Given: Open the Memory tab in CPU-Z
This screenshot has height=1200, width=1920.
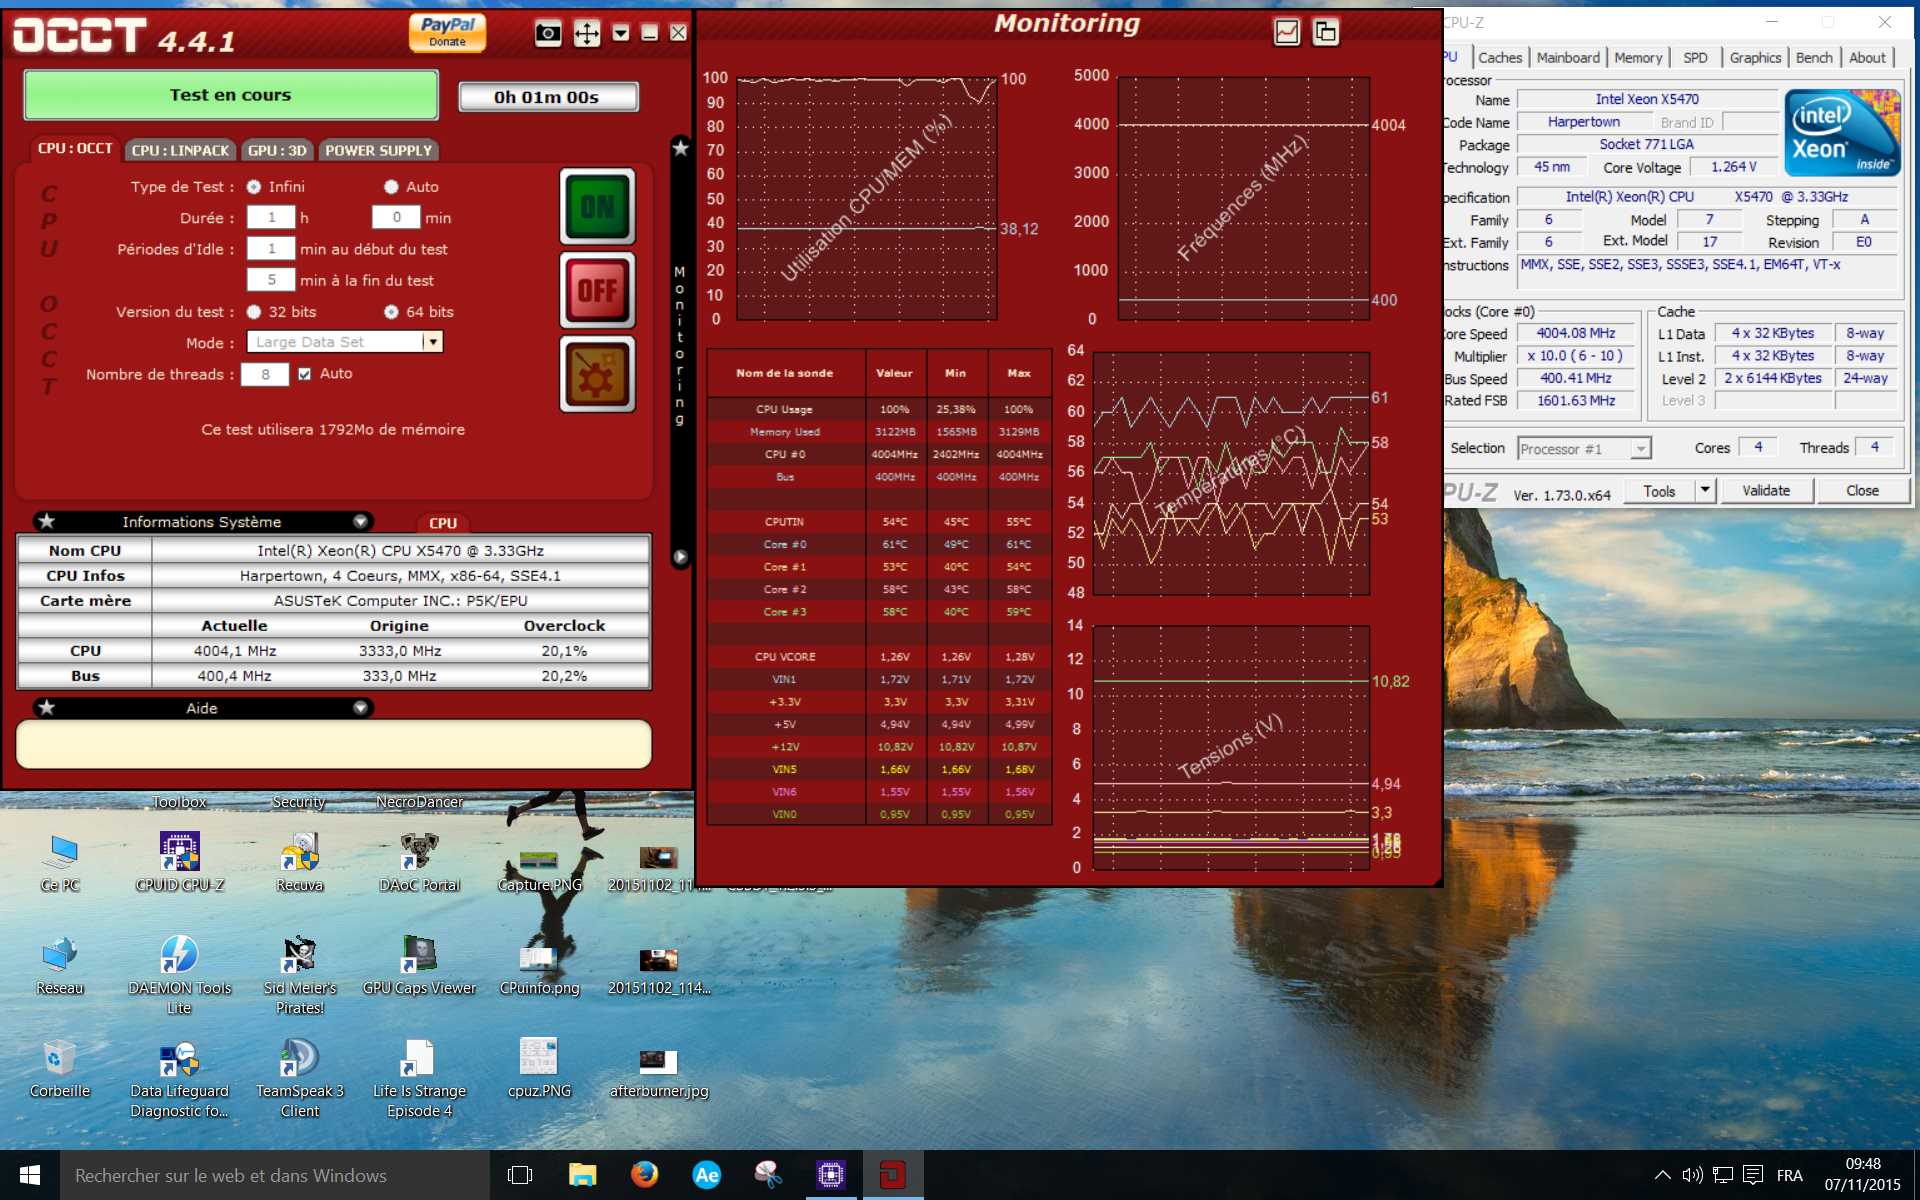Looking at the screenshot, I should [x=1637, y=58].
